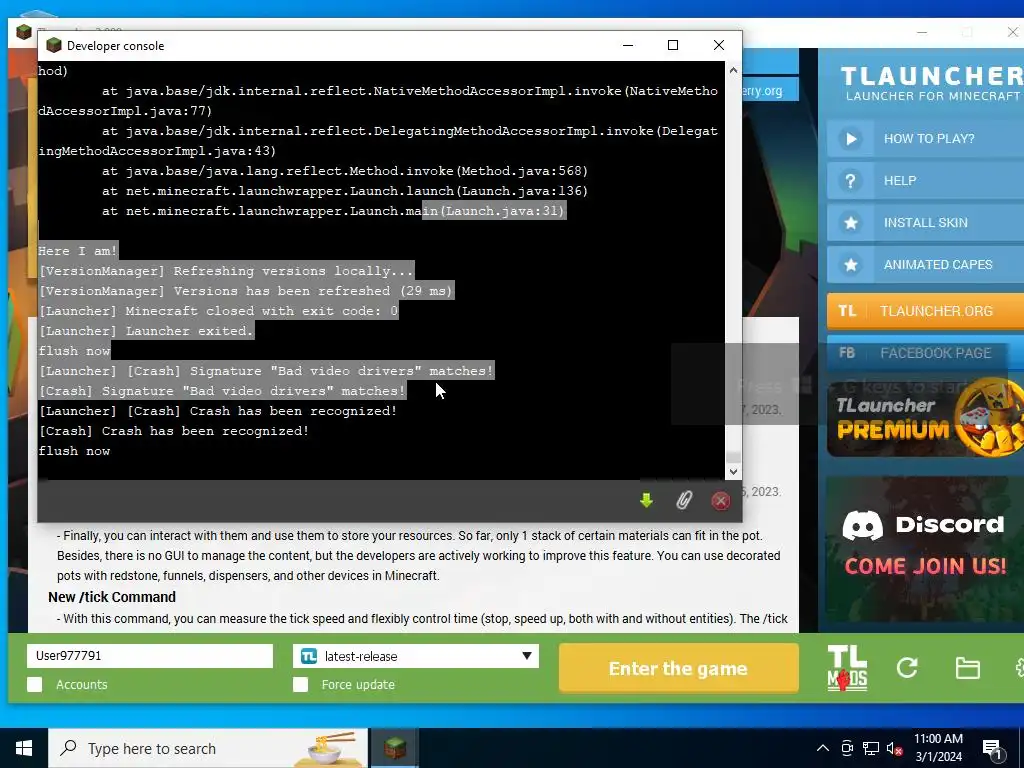
Task: Minimize the Developer console window
Action: coord(628,45)
